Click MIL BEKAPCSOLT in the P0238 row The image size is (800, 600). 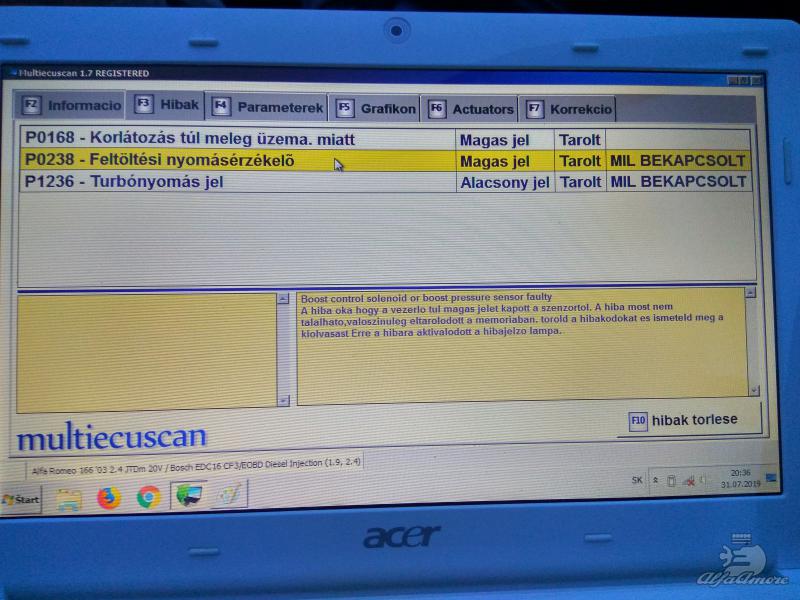(x=678, y=161)
